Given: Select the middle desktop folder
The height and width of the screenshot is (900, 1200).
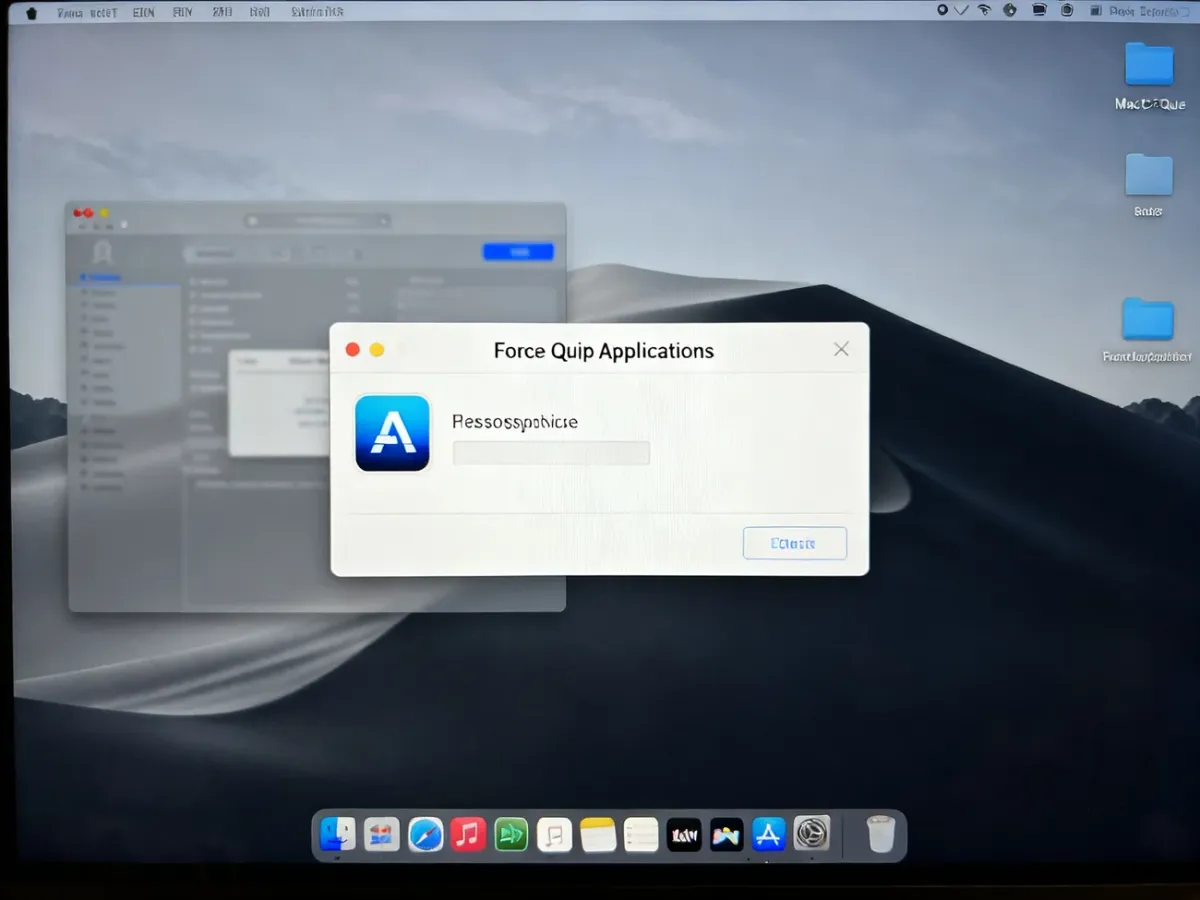Looking at the screenshot, I should tap(1149, 175).
